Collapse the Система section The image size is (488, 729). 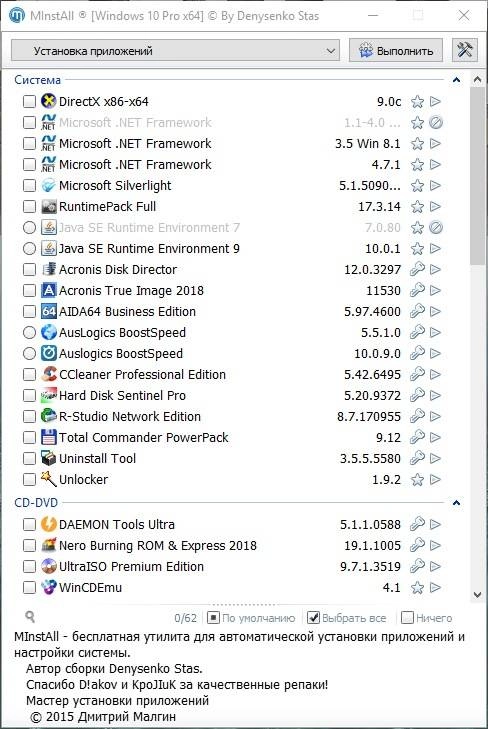coord(456,80)
